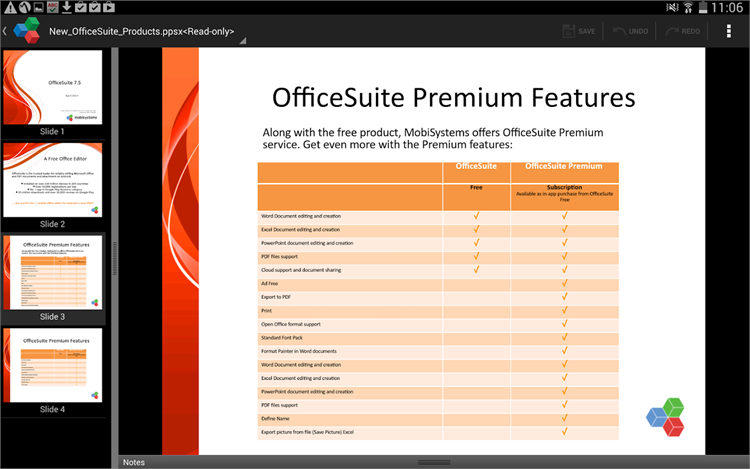Click the 'Cloud support and document sharing' row
Image resolution: width=750 pixels, height=469 pixels.
coord(438,270)
